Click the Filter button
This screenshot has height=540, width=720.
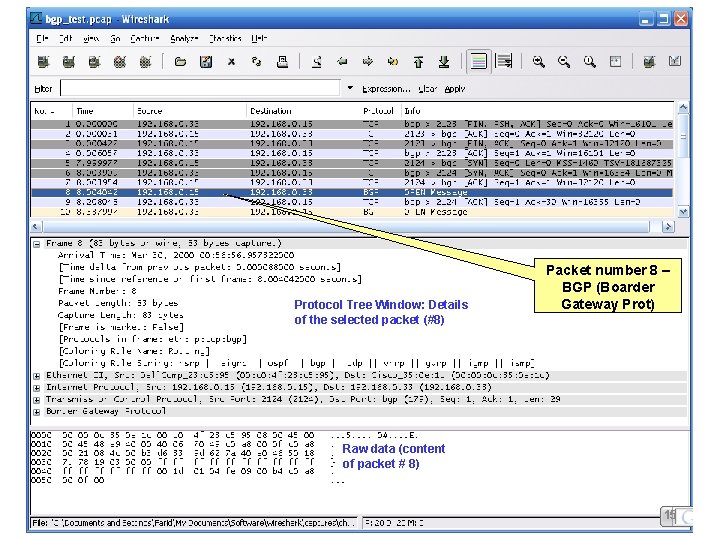coord(43,89)
